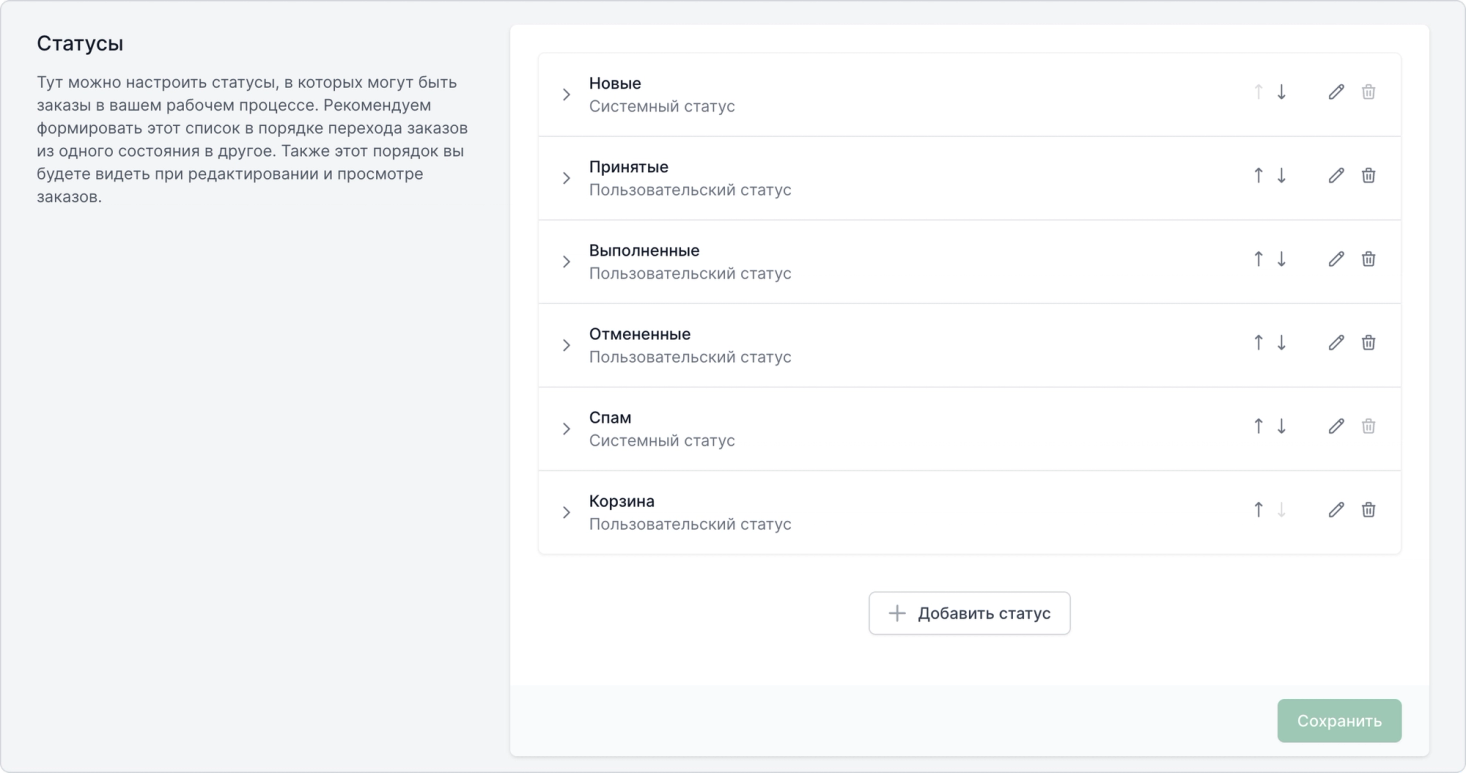Edit the Спам status

1336,426
